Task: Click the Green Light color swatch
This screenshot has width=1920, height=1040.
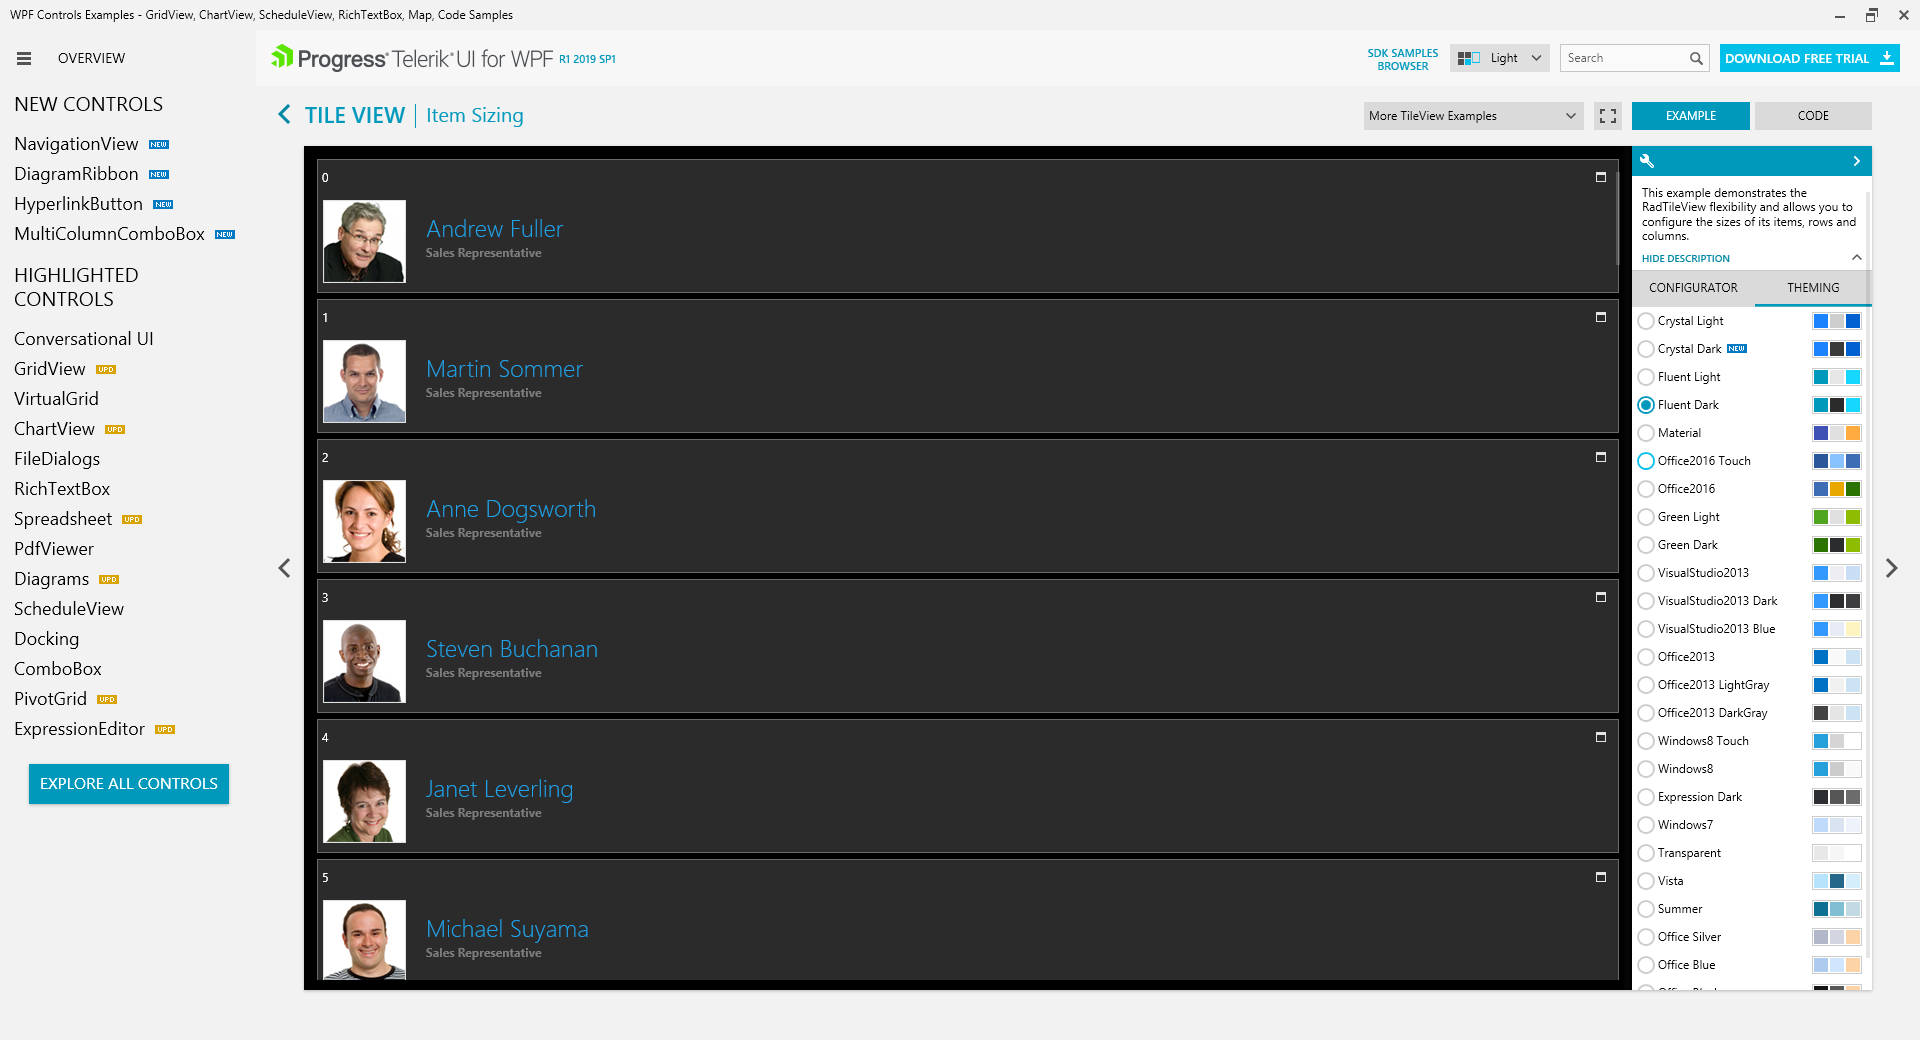Action: [1837, 517]
